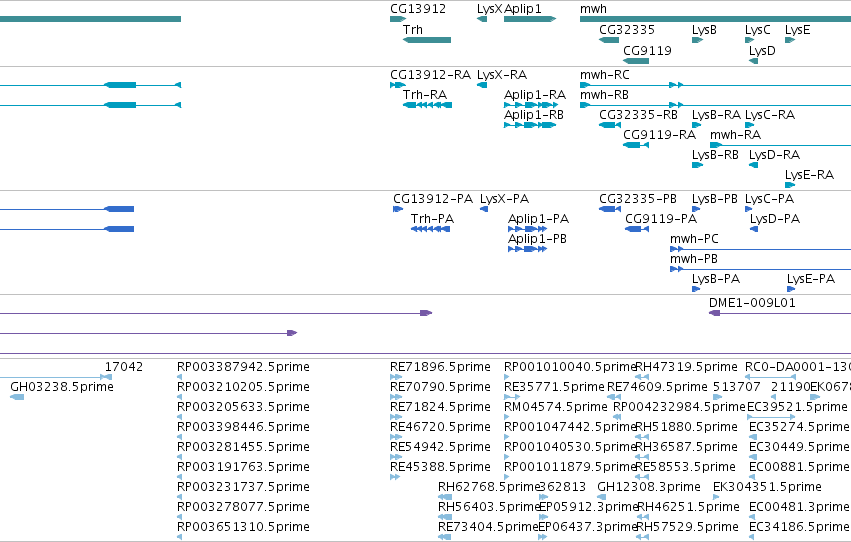Select EST RE45388.5prime

[440, 467]
